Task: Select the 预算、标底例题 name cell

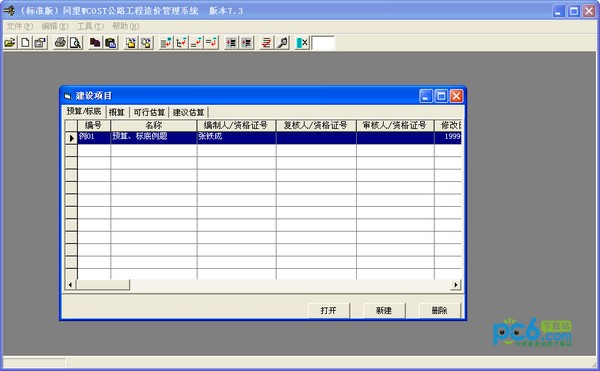Action: [x=154, y=138]
